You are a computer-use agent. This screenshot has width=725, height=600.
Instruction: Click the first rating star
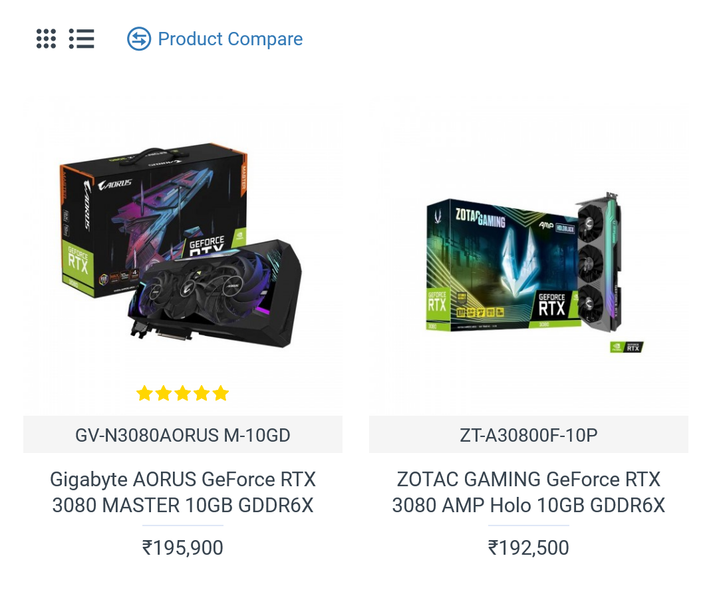pyautogui.click(x=144, y=393)
